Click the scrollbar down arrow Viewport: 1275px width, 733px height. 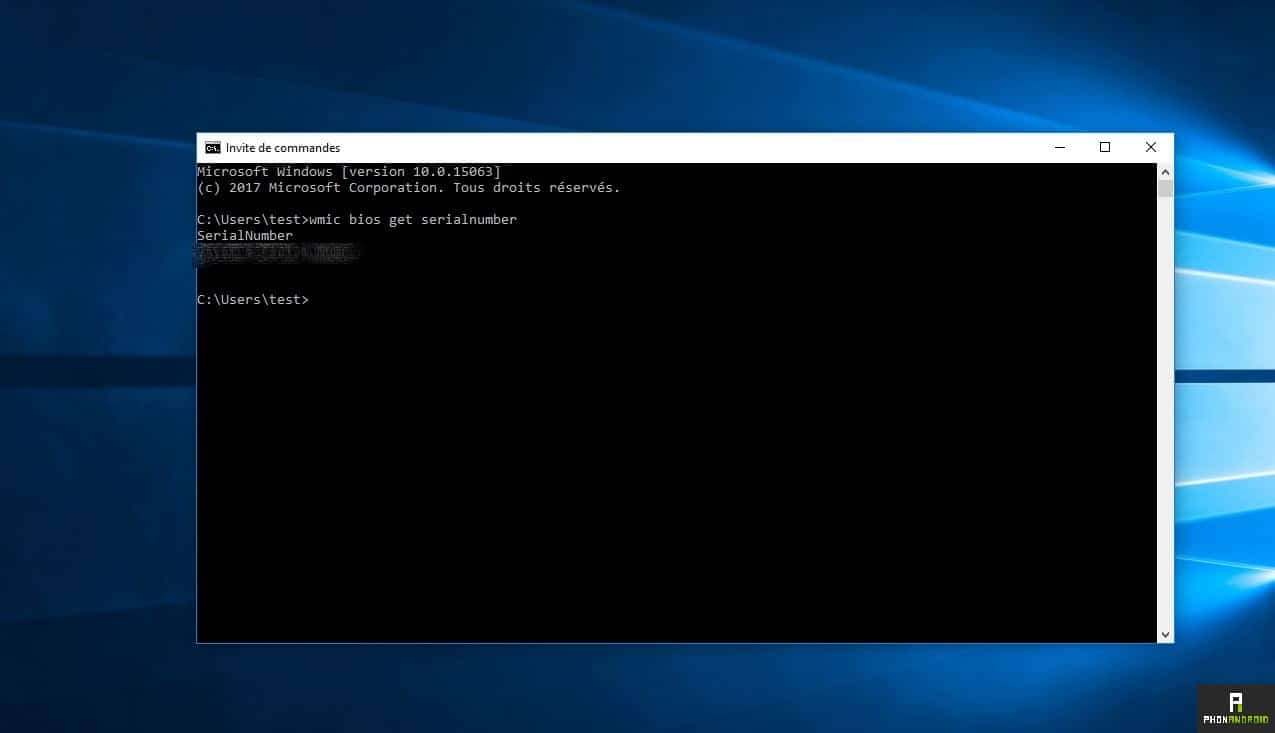(1165, 634)
